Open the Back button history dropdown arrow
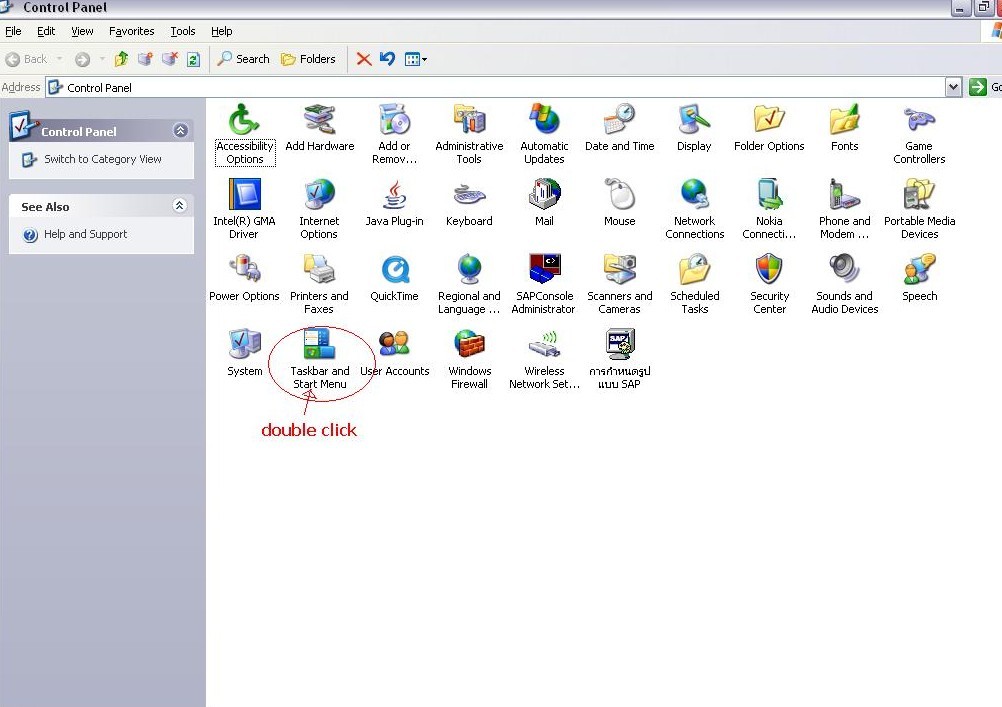The height and width of the screenshot is (707, 1002). tap(59, 59)
